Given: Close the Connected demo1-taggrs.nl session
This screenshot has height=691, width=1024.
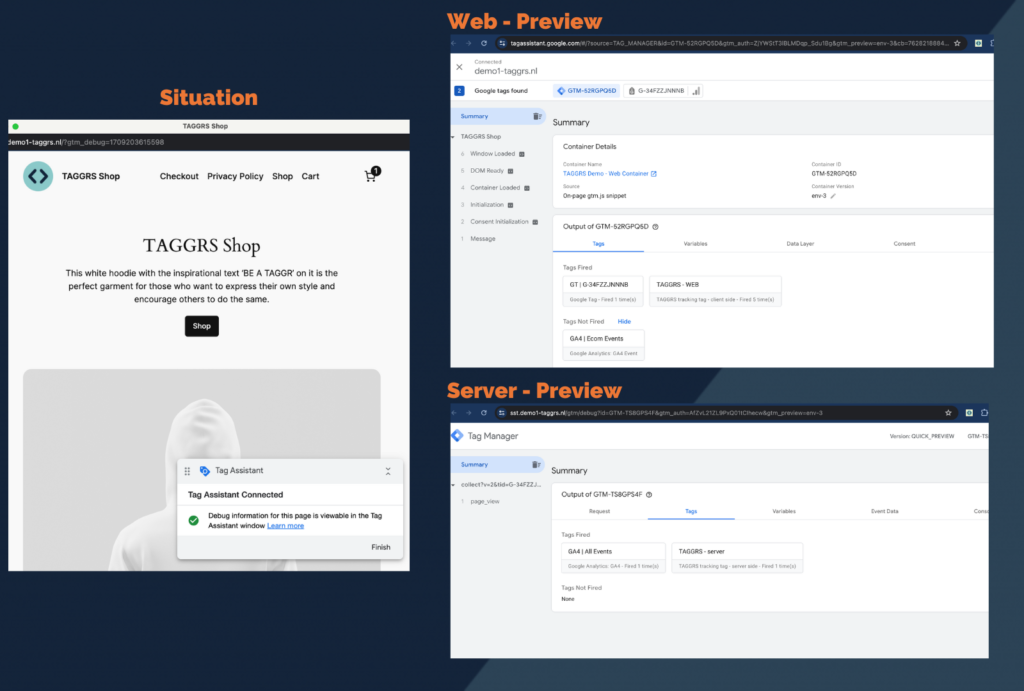Looking at the screenshot, I should pyautogui.click(x=459, y=67).
